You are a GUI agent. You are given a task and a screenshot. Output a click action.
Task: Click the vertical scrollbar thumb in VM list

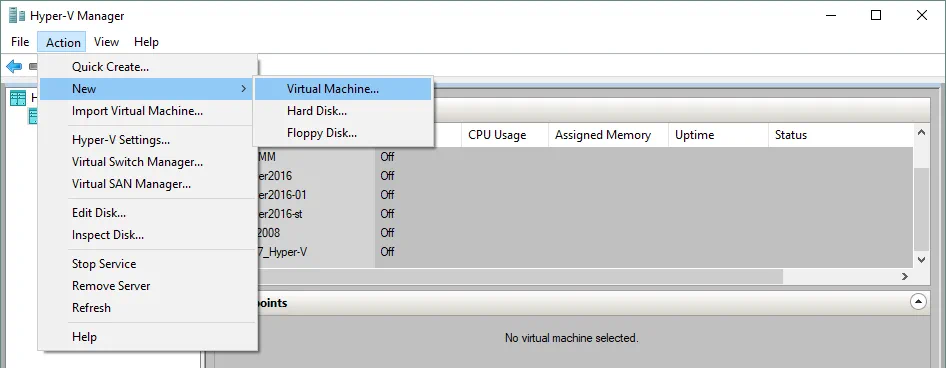(921, 208)
